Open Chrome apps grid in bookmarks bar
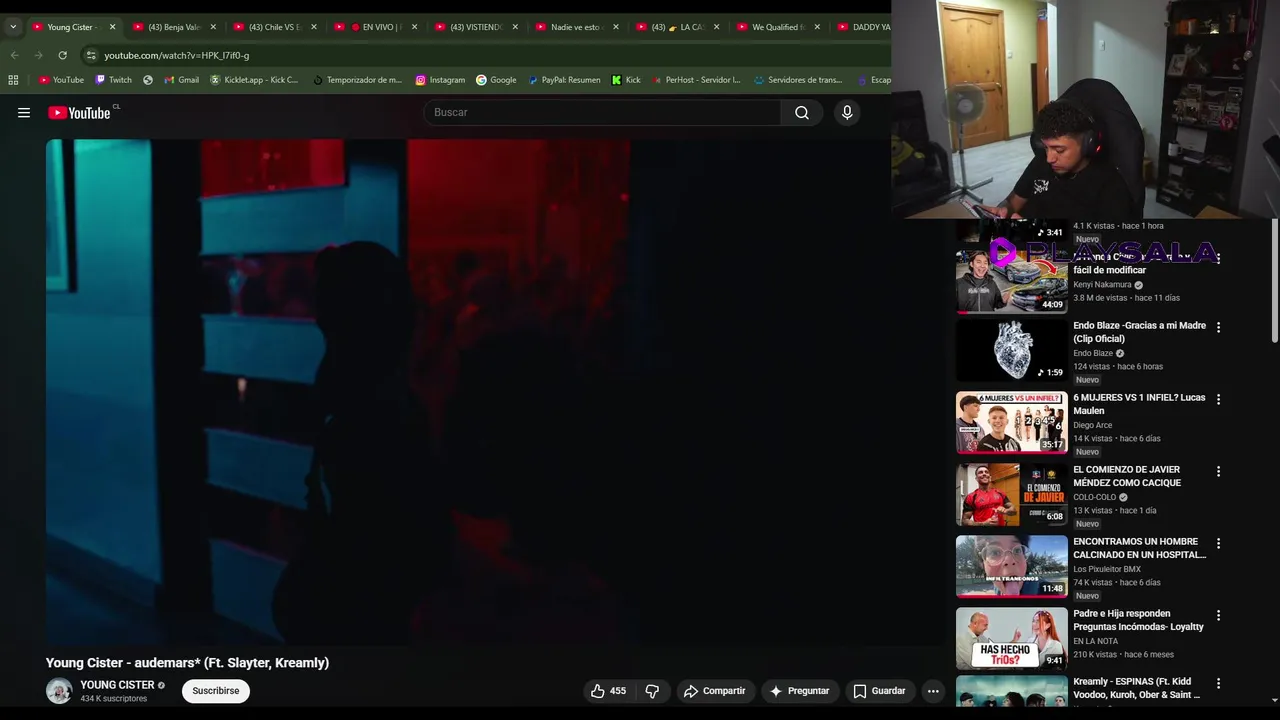Image resolution: width=1280 pixels, height=720 pixels. tap(13, 80)
